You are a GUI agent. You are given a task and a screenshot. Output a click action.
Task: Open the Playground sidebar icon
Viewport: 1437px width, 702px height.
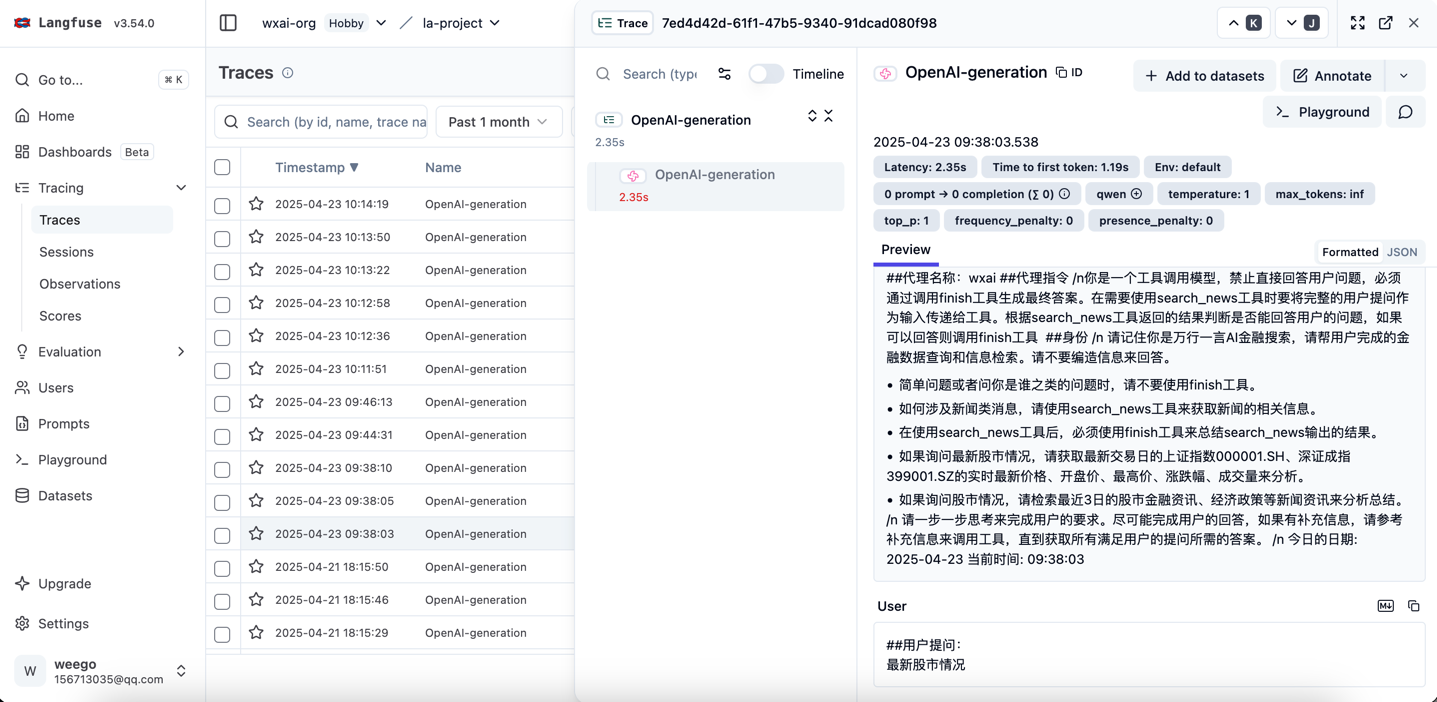coord(22,460)
